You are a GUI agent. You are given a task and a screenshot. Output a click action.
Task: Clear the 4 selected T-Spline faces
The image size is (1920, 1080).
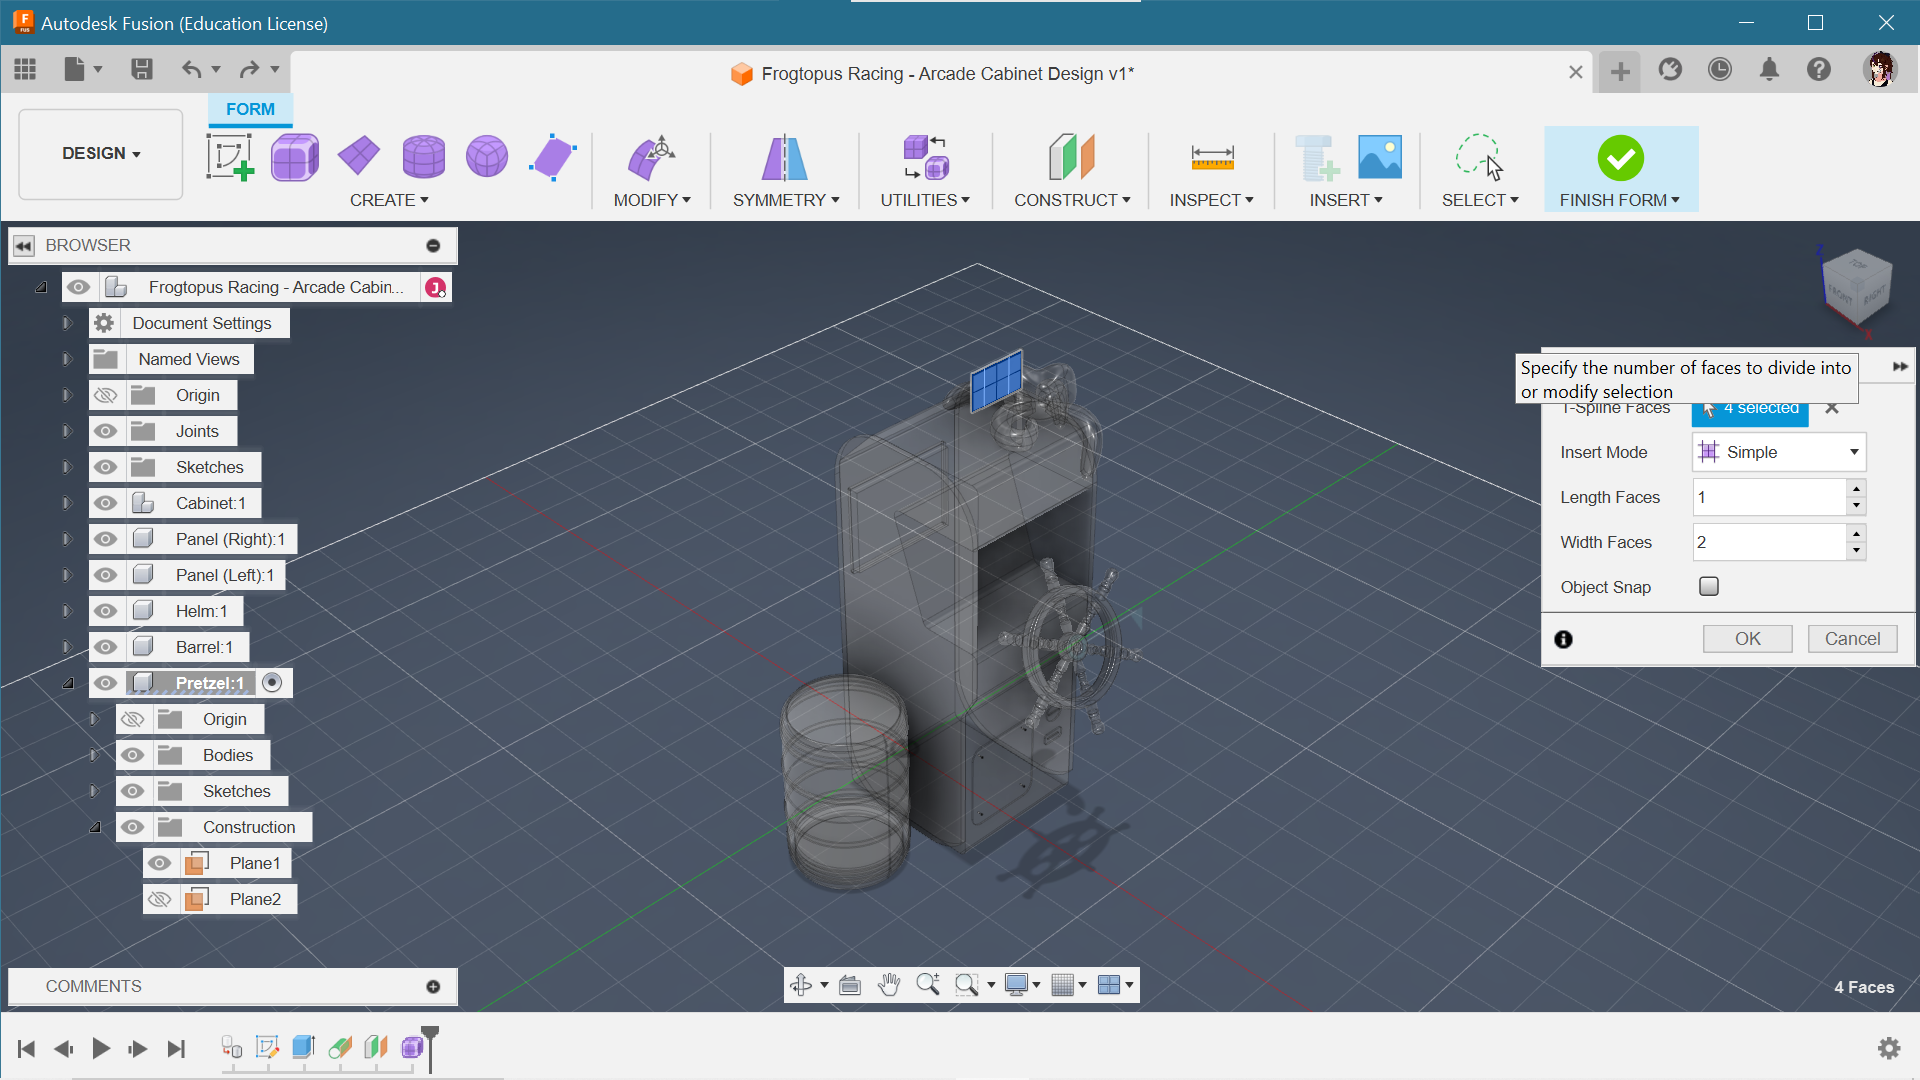click(1832, 408)
